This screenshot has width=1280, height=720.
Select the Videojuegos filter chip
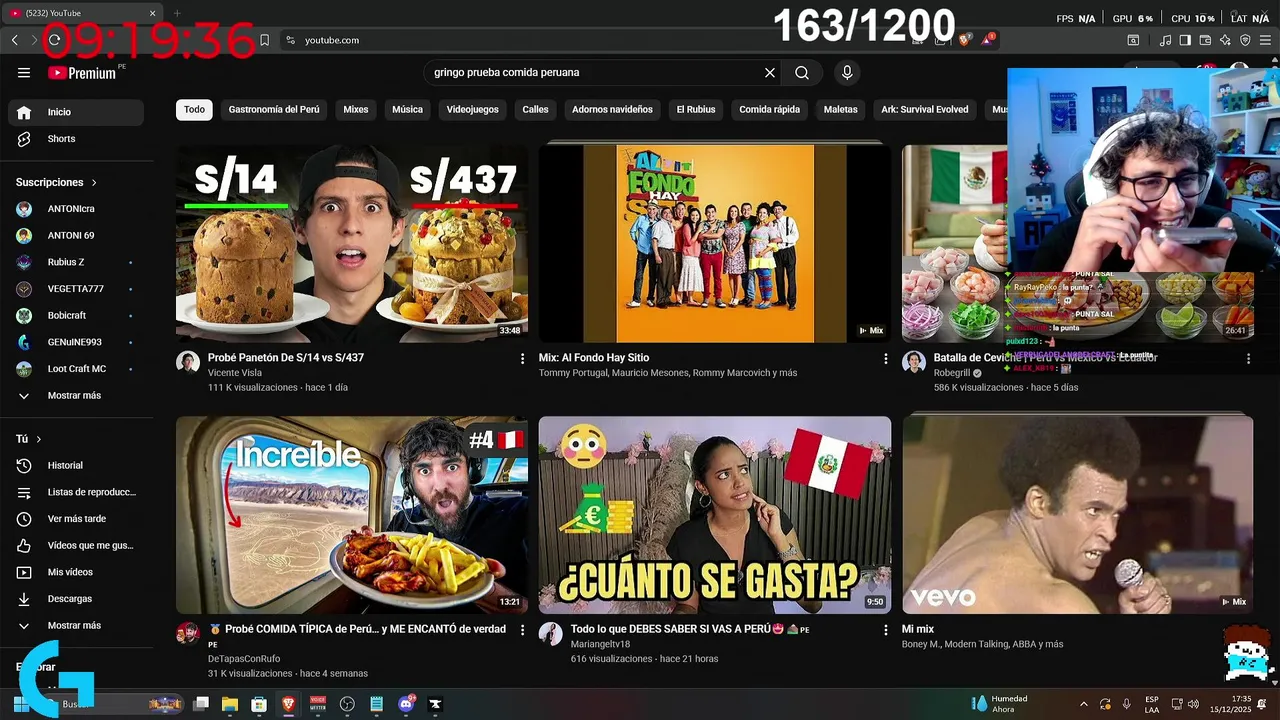[473, 109]
